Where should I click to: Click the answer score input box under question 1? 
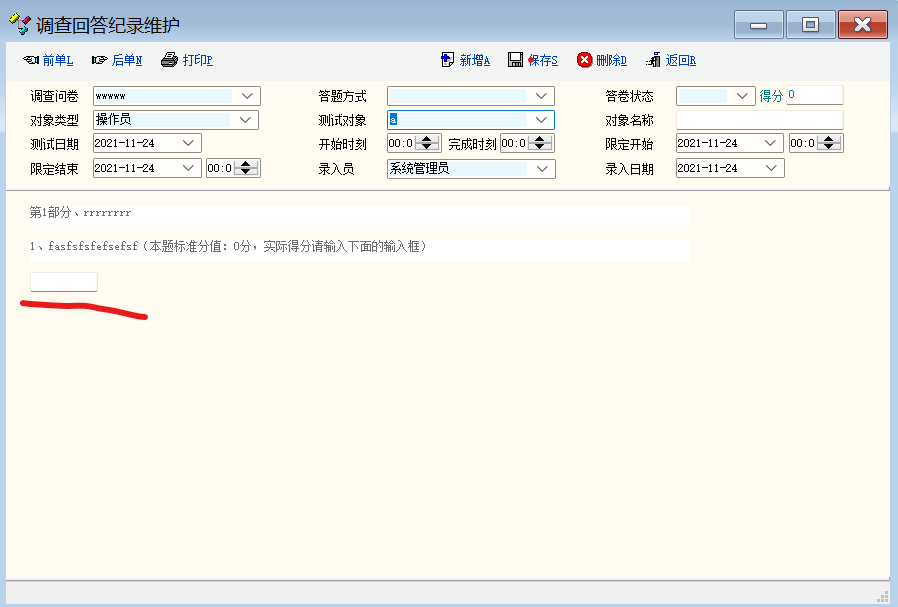tap(64, 282)
